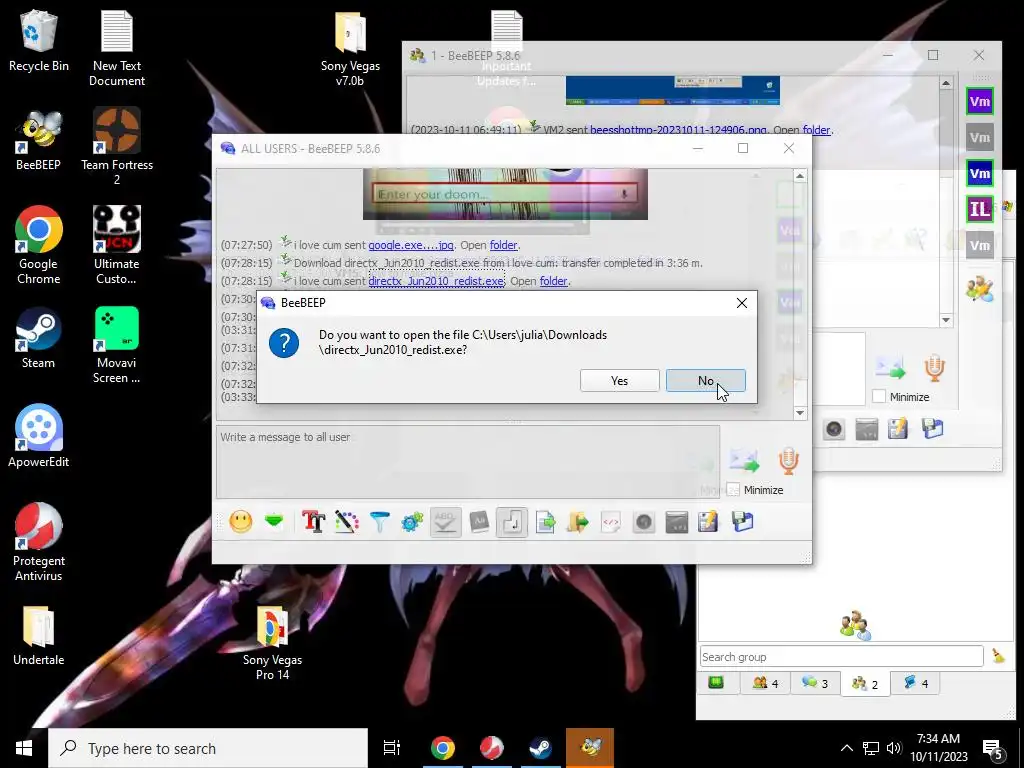Click the microphone icon in the '1 - BeeBEEP' window
The image size is (1024, 768).
click(x=935, y=368)
